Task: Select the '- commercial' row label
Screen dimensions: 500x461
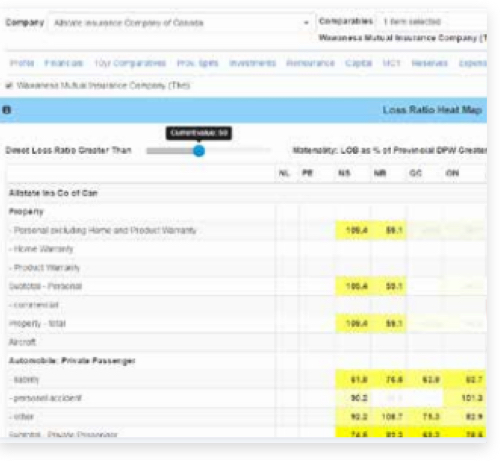Action: (34, 305)
